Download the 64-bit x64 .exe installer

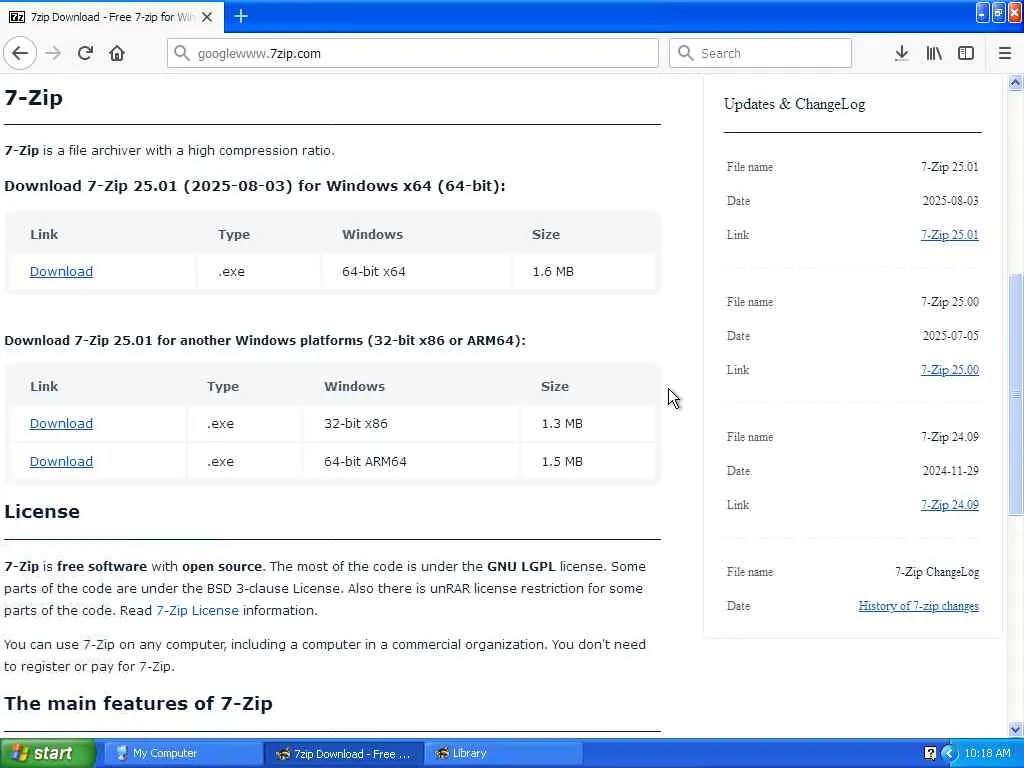(x=61, y=272)
